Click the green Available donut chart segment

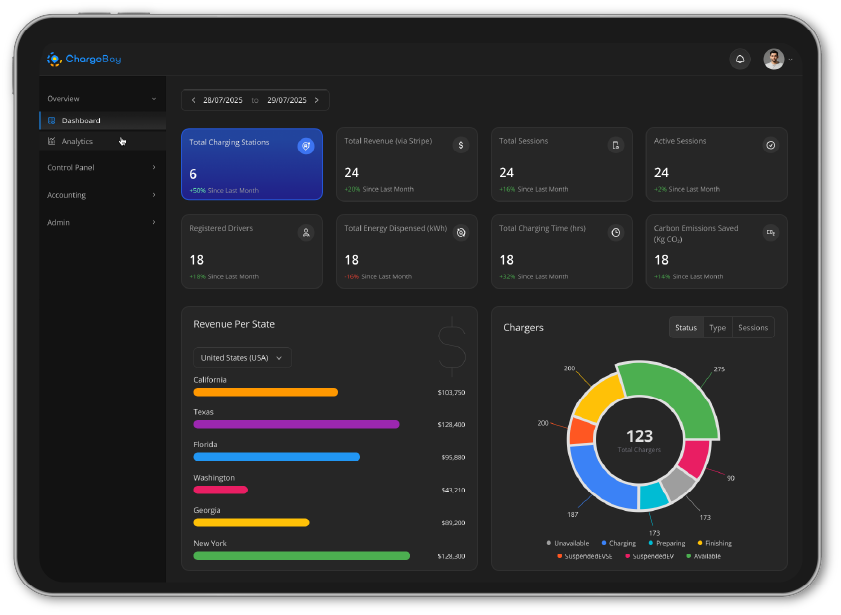point(675,397)
